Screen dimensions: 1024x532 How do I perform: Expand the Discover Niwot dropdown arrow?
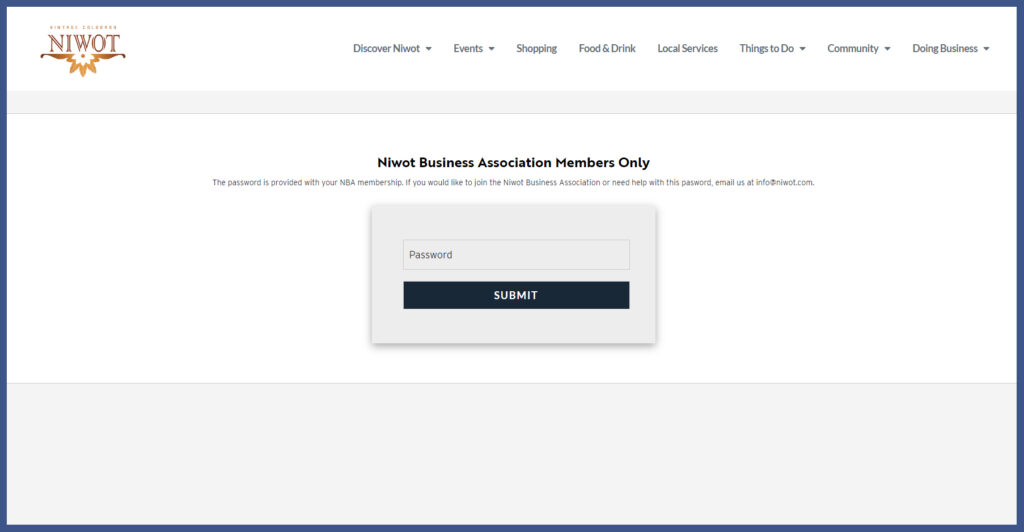click(x=428, y=49)
